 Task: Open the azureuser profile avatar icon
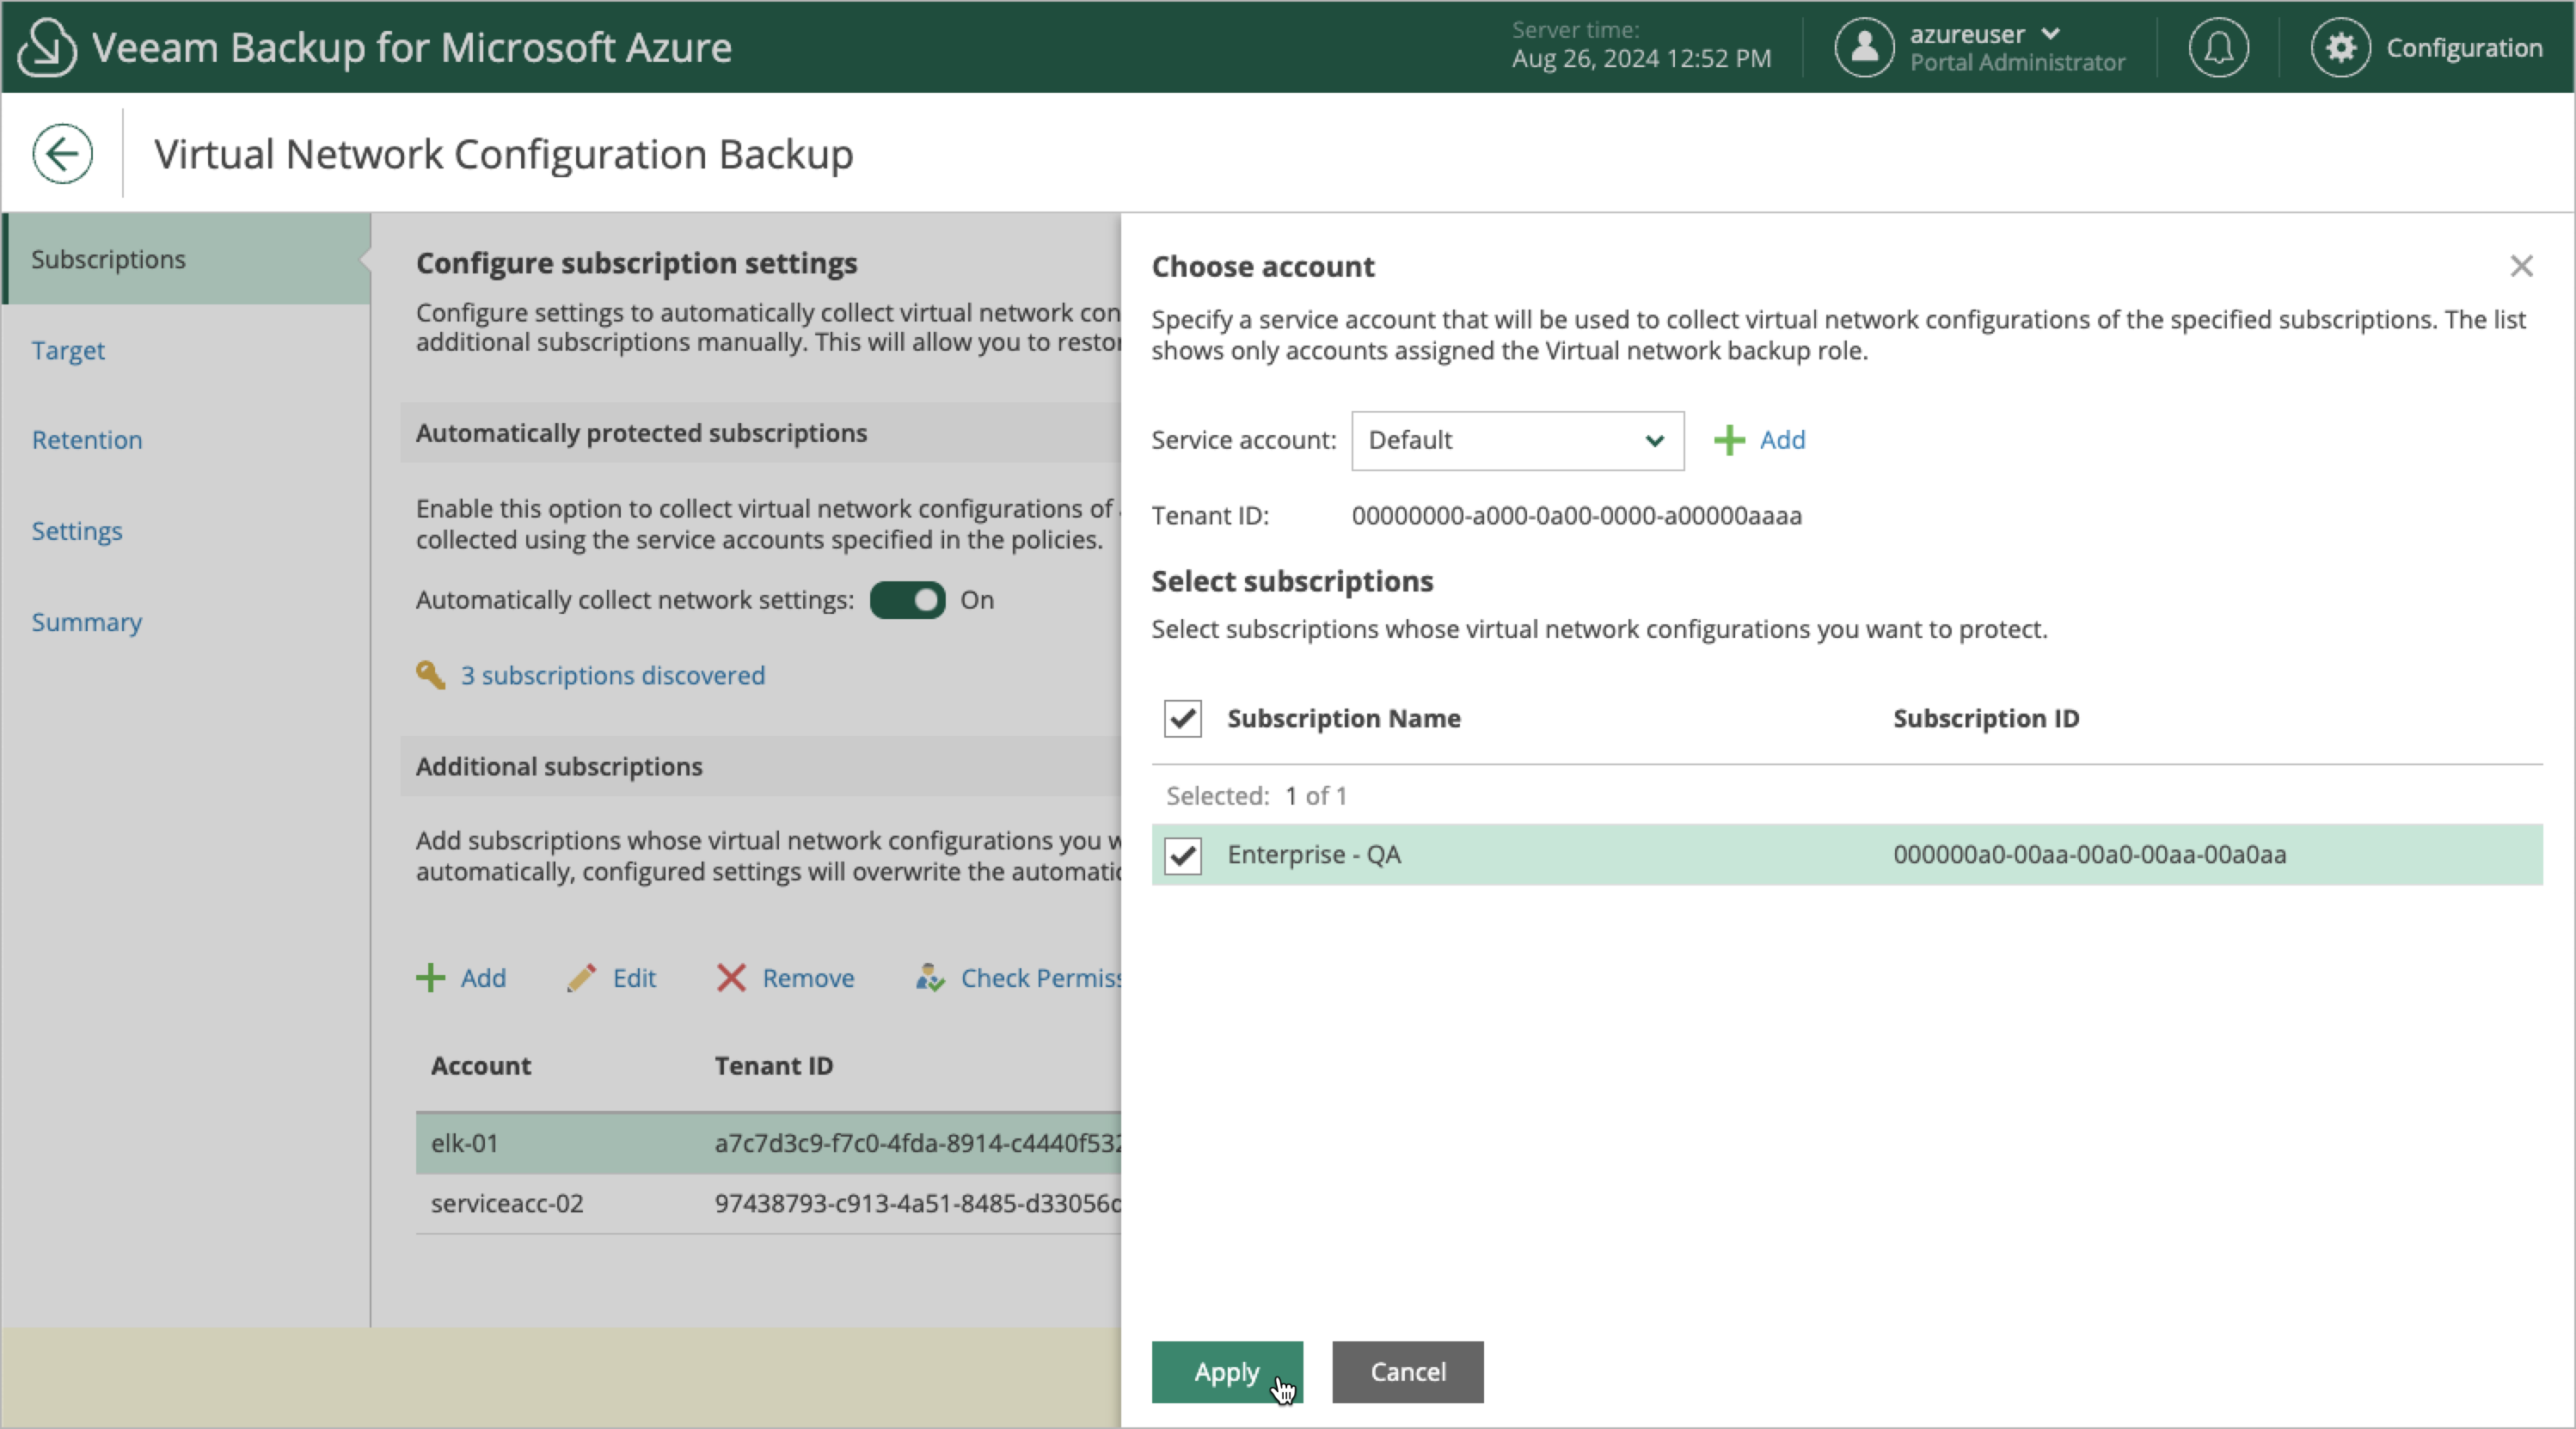1864,47
